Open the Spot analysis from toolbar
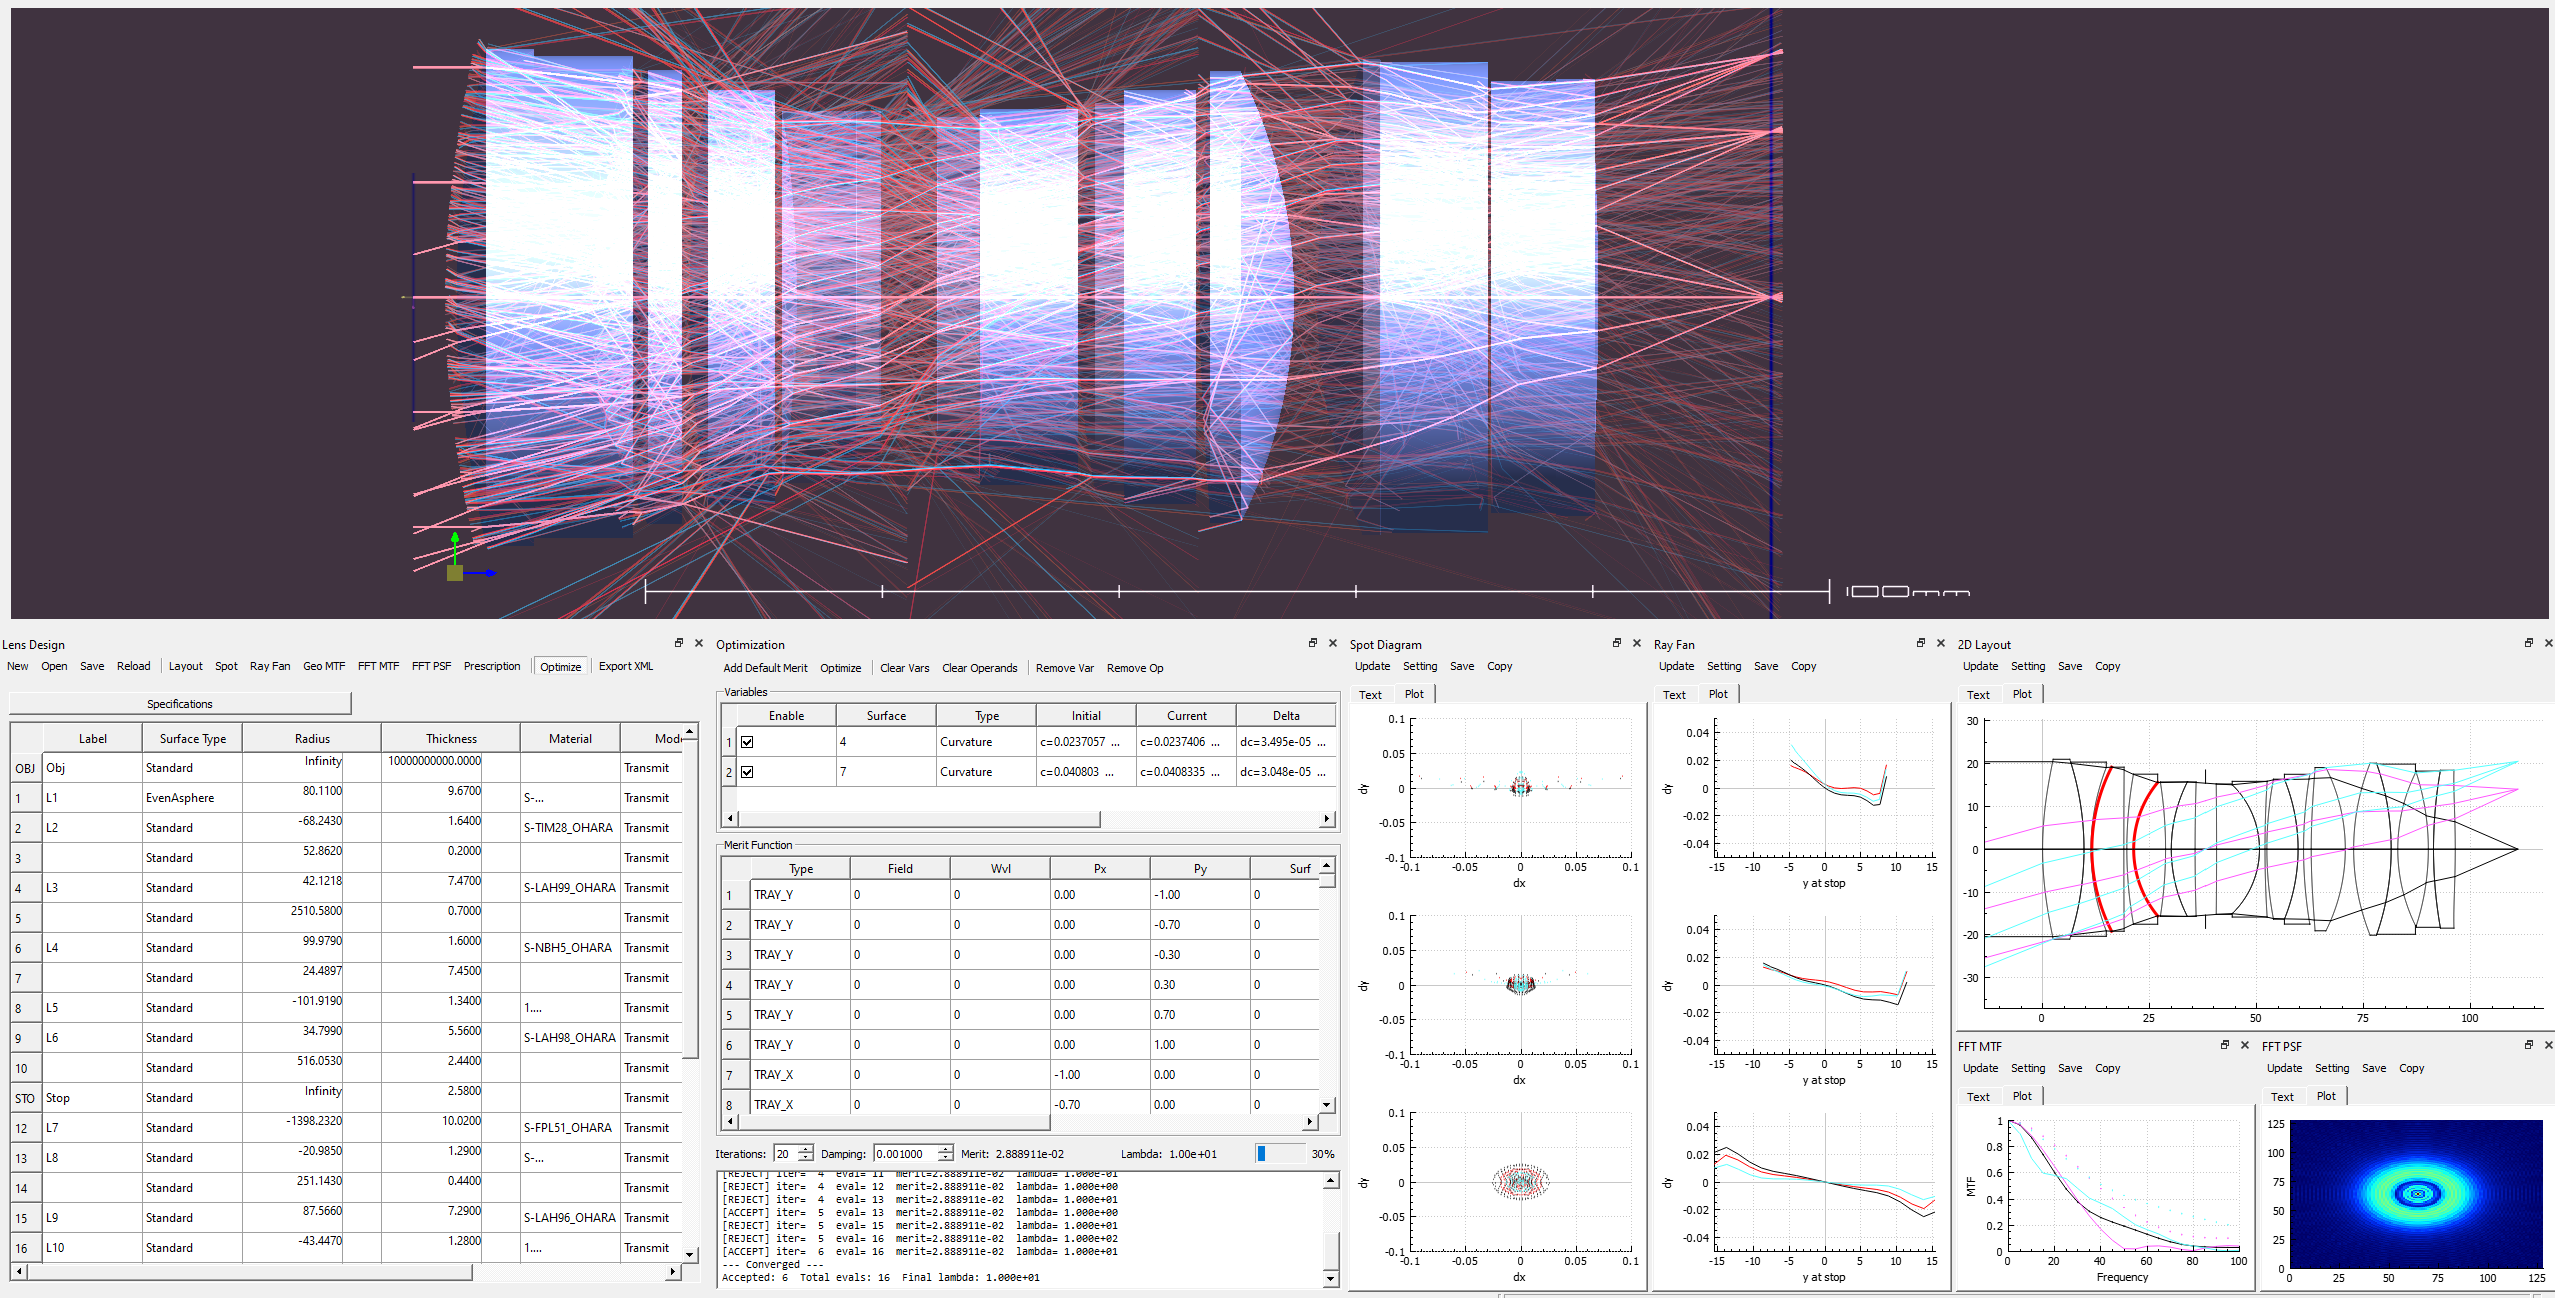Image resolution: width=2555 pixels, height=1298 pixels. tap(226, 666)
